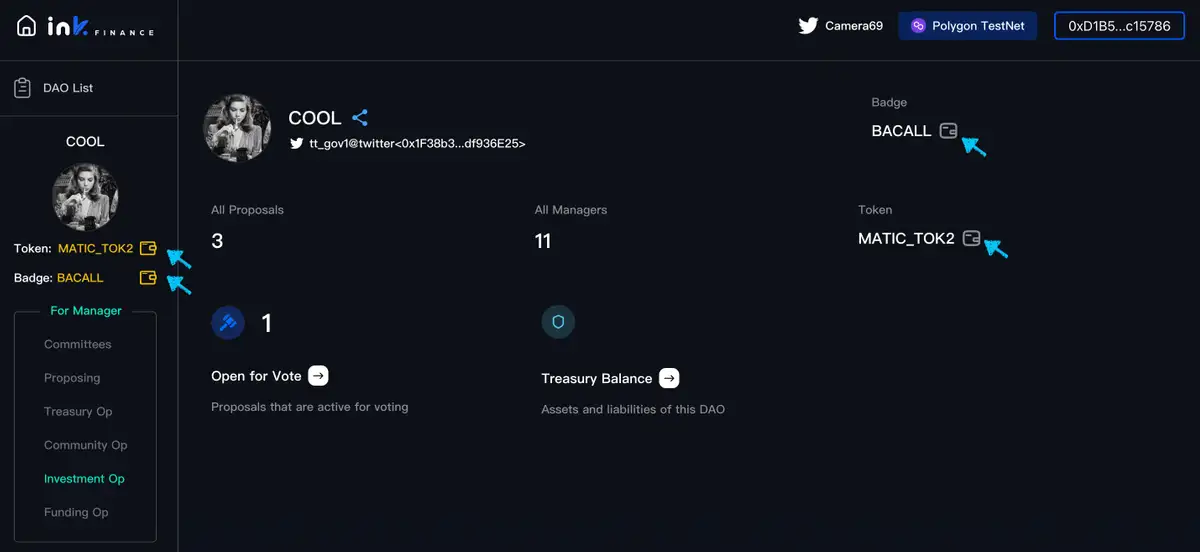Open Community Op menu item
This screenshot has height=552, width=1200.
(86, 445)
